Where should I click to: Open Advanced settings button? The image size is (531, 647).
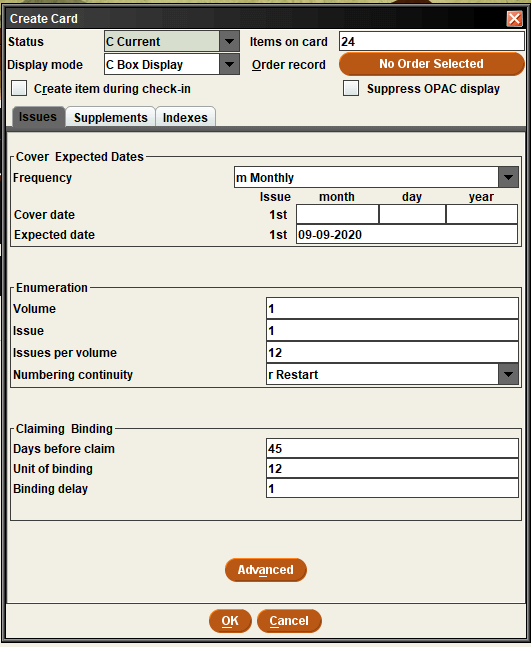coord(266,570)
